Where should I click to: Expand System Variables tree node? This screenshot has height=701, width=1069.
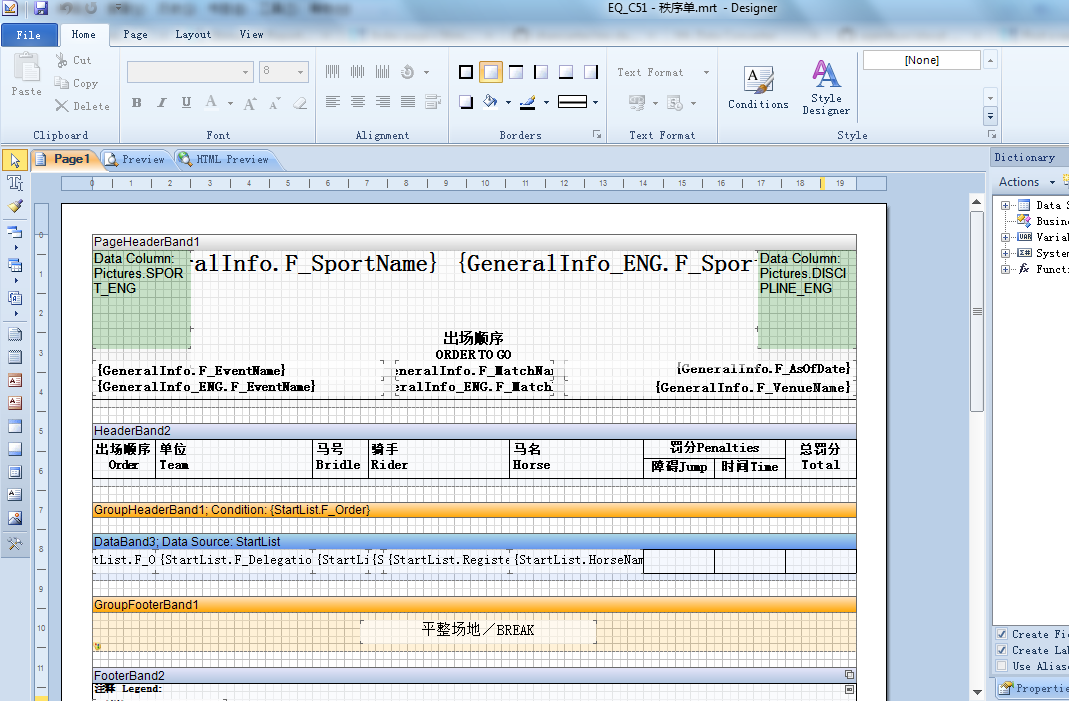point(1005,253)
